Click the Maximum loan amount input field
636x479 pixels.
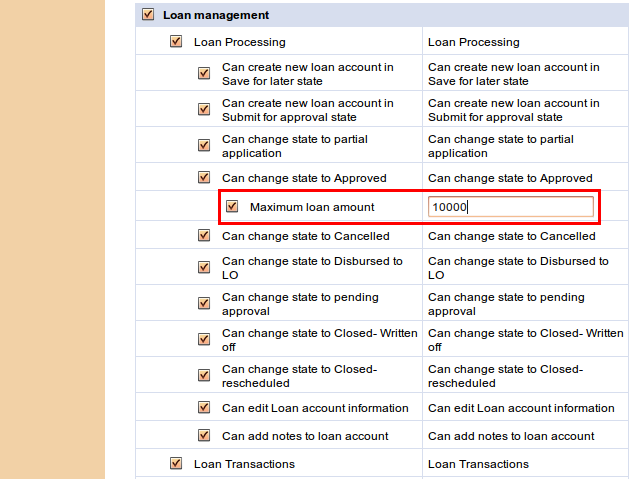pyautogui.click(x=510, y=207)
